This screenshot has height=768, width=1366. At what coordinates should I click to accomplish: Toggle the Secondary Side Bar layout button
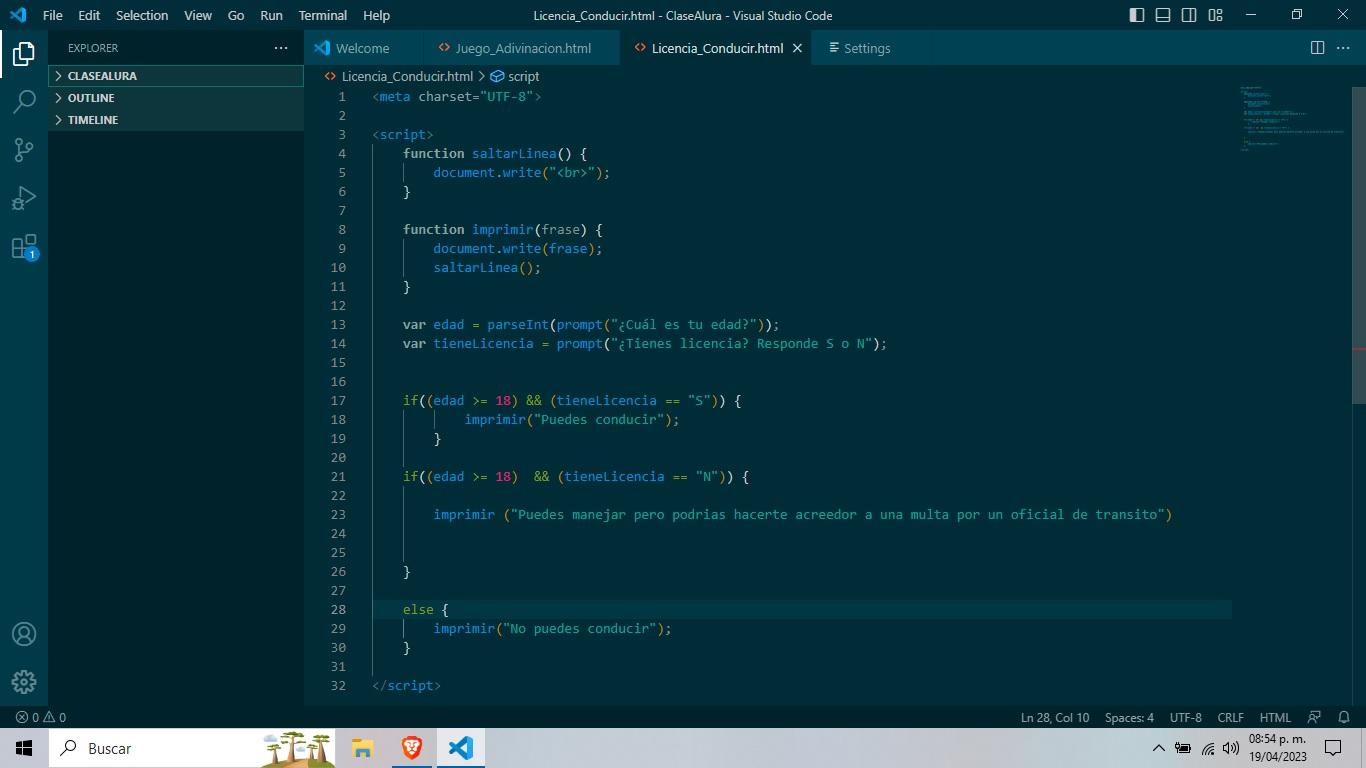[1189, 15]
